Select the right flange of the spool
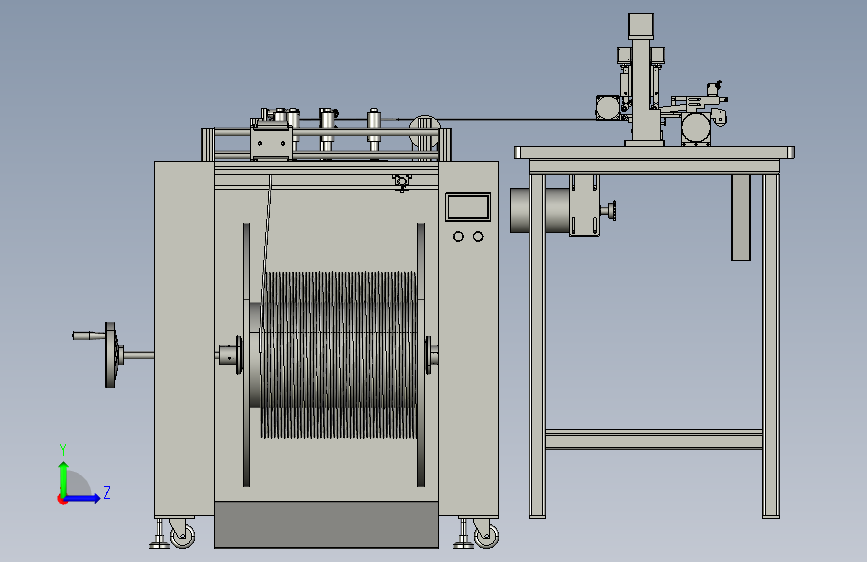 tap(421, 355)
